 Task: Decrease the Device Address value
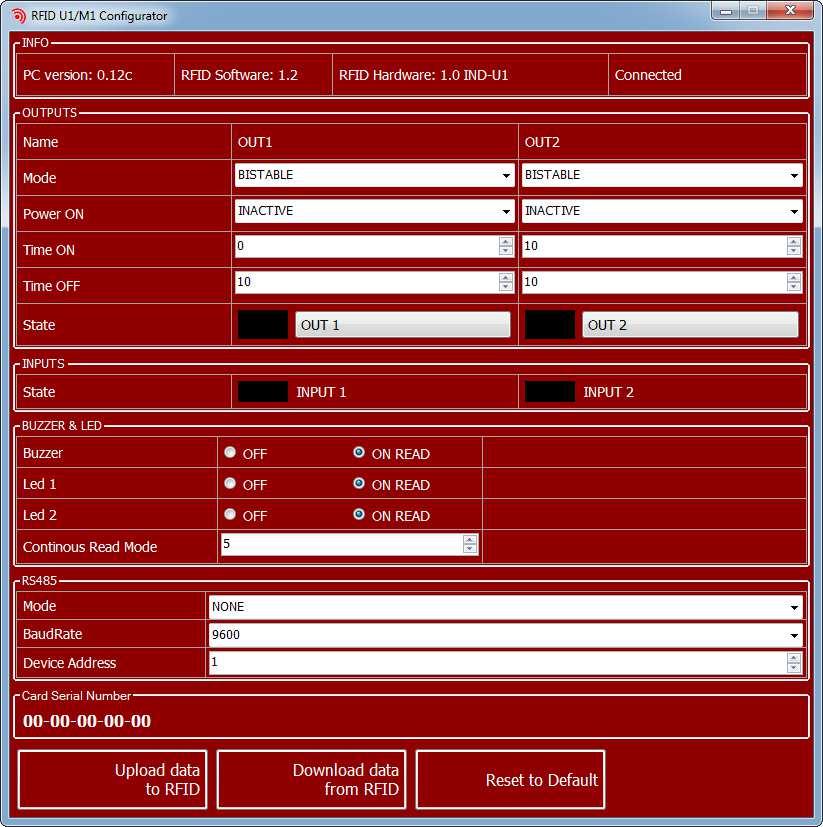click(793, 667)
